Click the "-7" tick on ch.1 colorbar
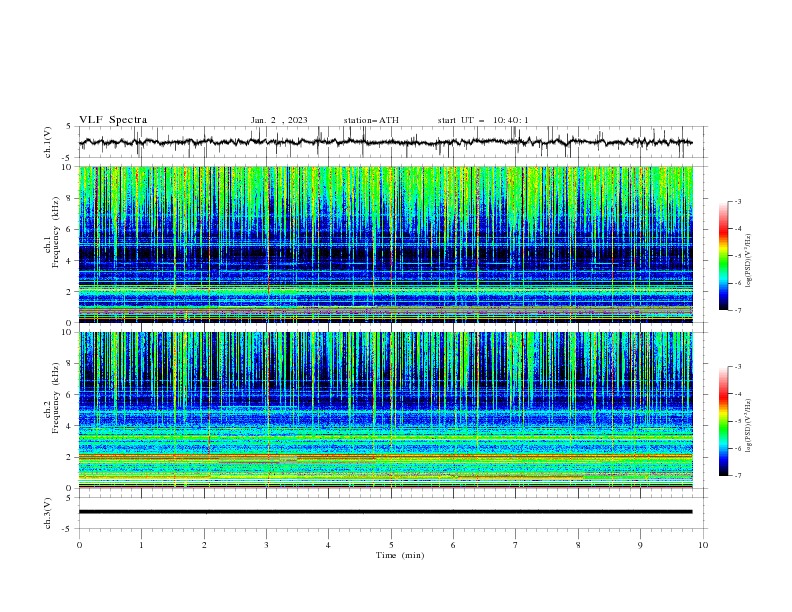The image size is (792, 612). click(738, 310)
